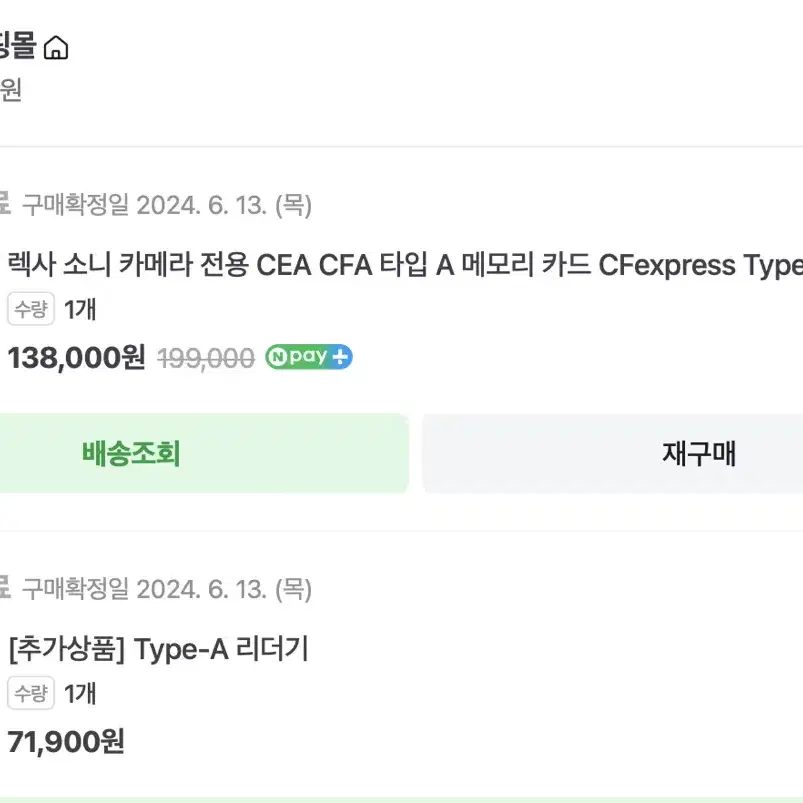Open the [추가상품] Type-A 리더기 product
The width and height of the screenshot is (803, 803).
(159, 649)
